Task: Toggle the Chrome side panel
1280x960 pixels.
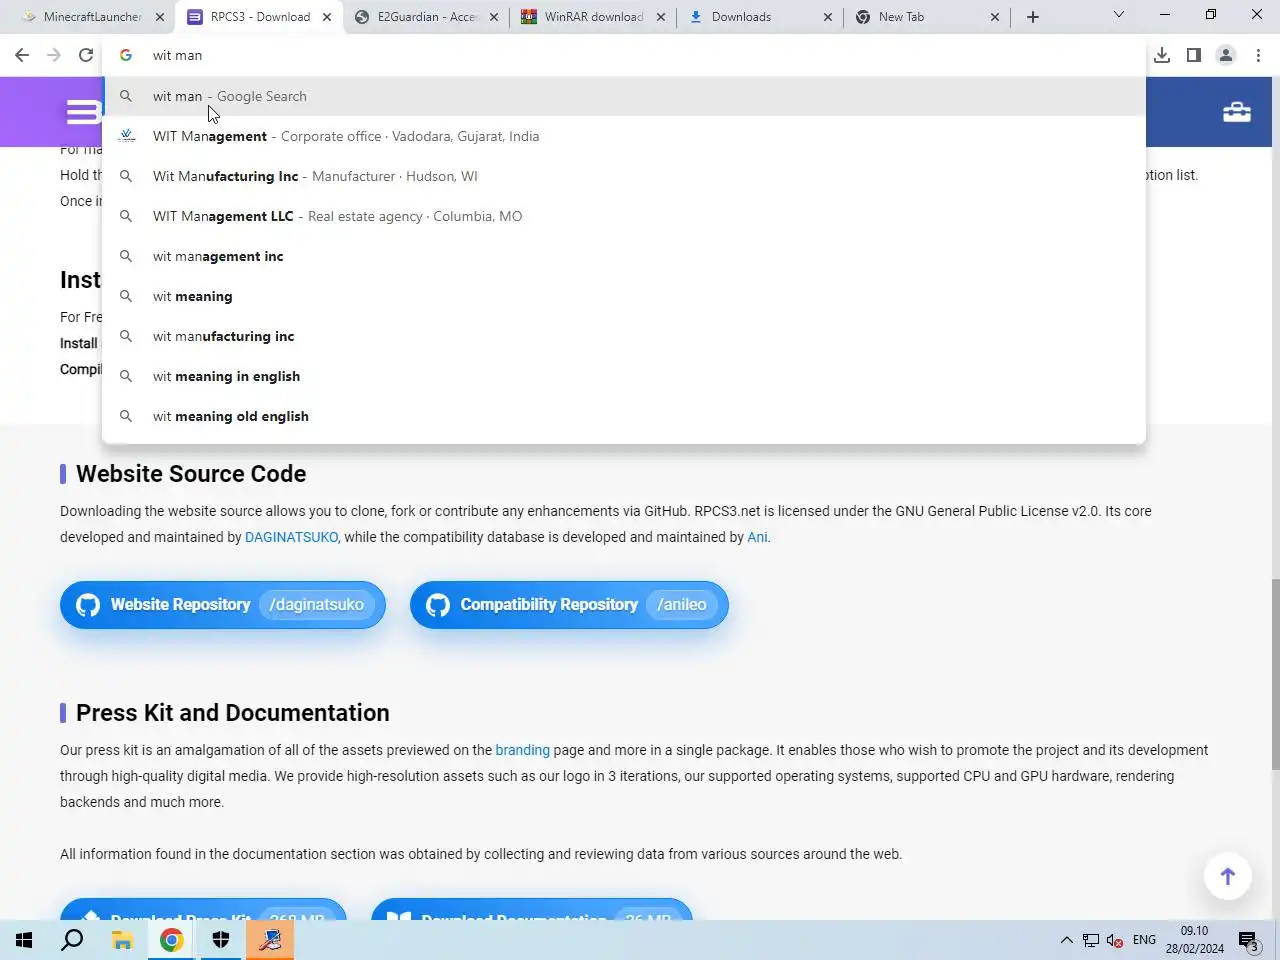Action: coord(1194,55)
